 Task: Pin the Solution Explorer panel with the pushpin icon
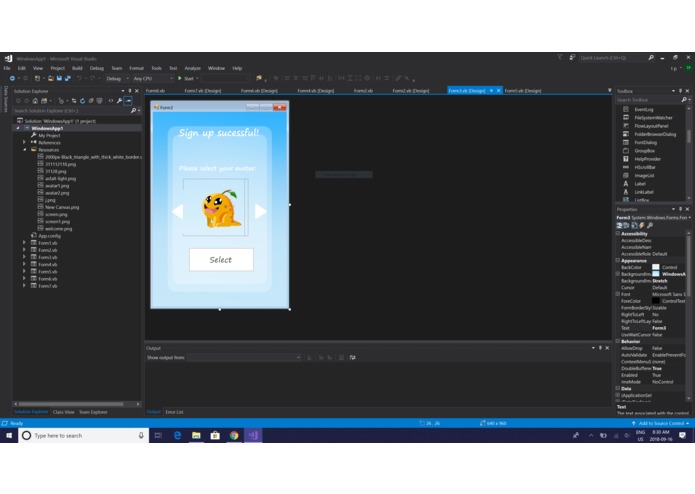[130, 91]
